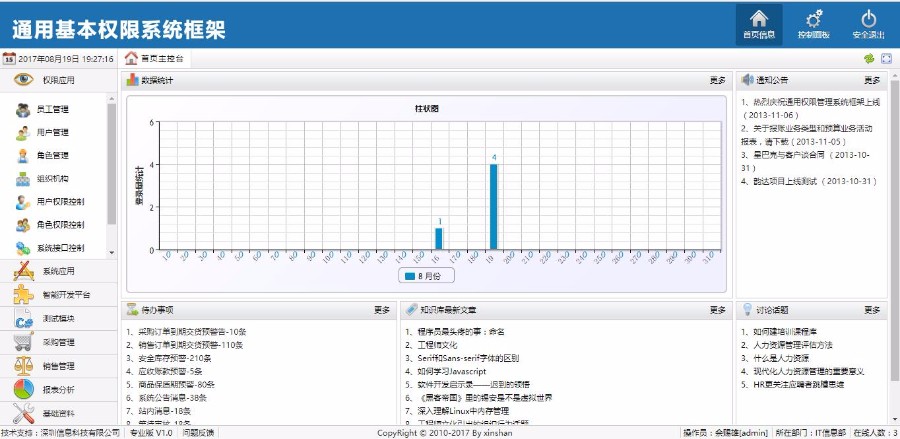Click the sidebar scrollbar down arrow

pos(111,252)
